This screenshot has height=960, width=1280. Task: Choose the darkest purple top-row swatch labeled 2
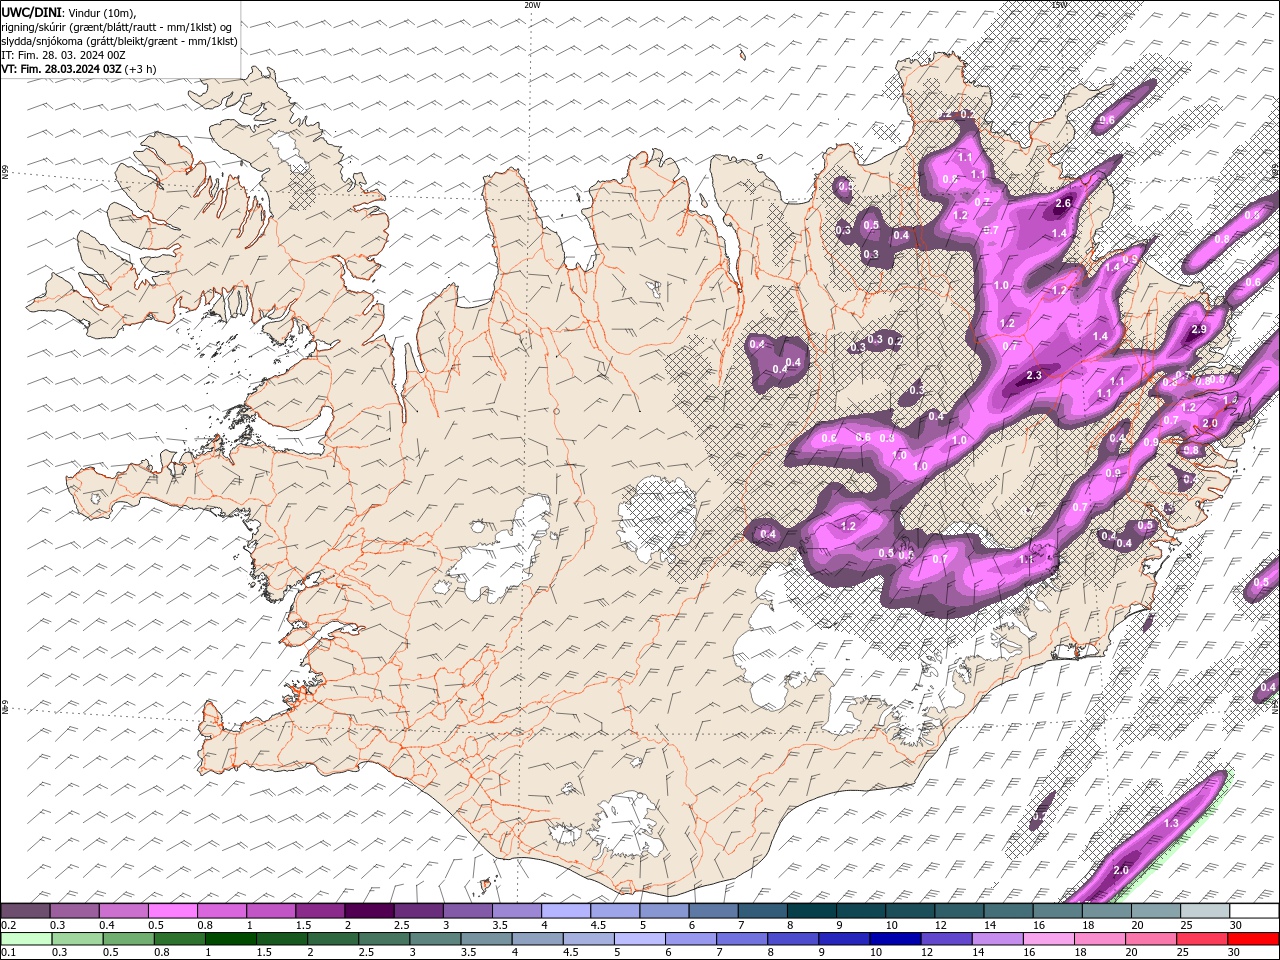(x=368, y=911)
